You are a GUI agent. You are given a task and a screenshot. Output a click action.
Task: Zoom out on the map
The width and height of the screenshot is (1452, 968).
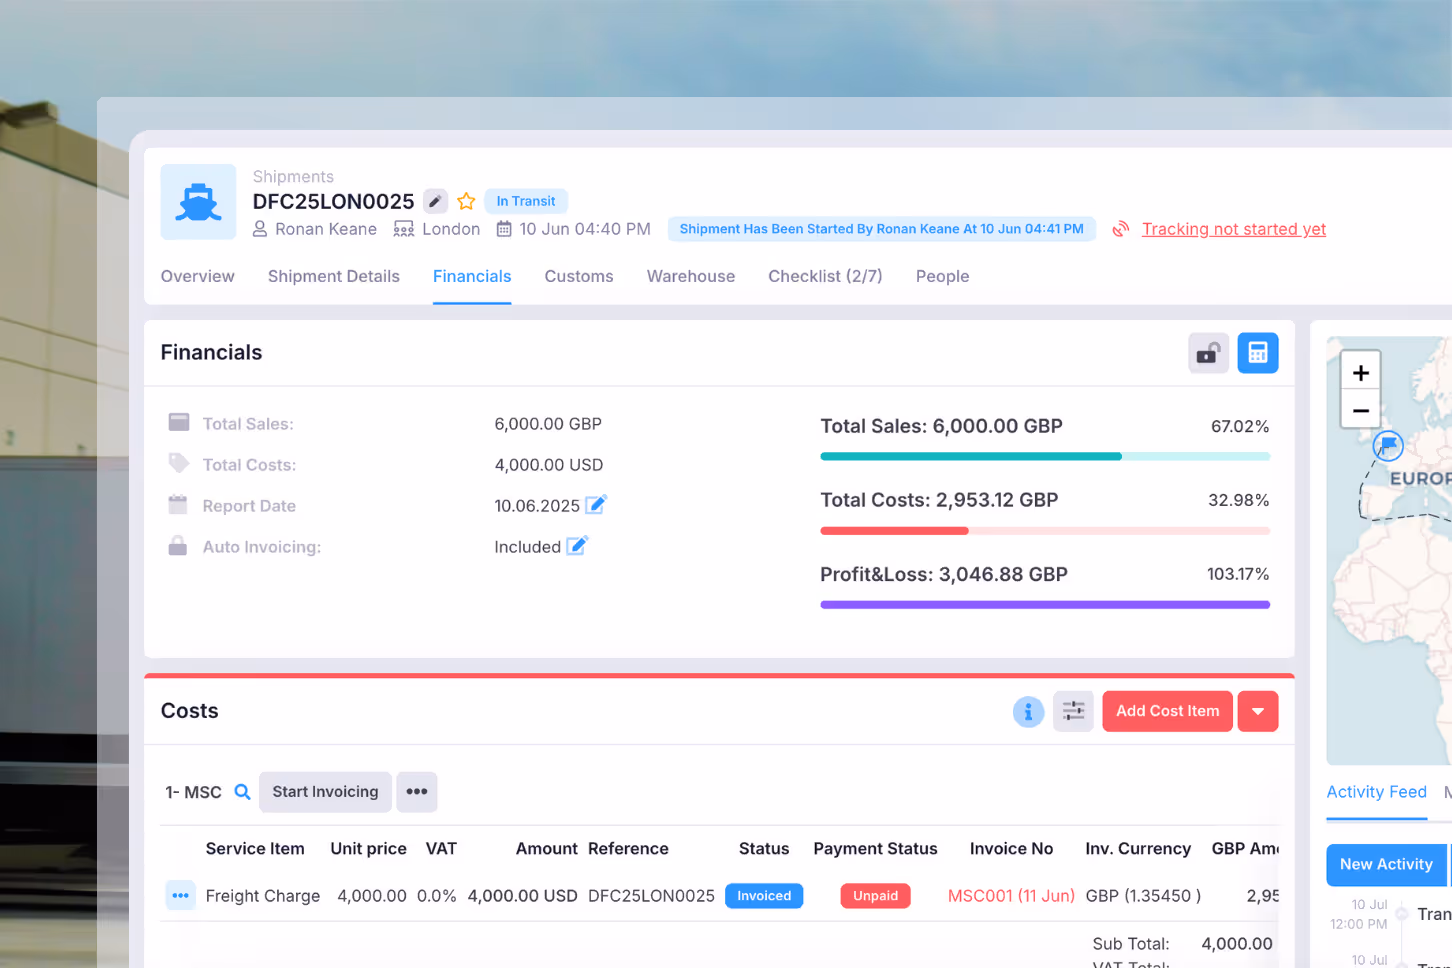click(x=1361, y=410)
